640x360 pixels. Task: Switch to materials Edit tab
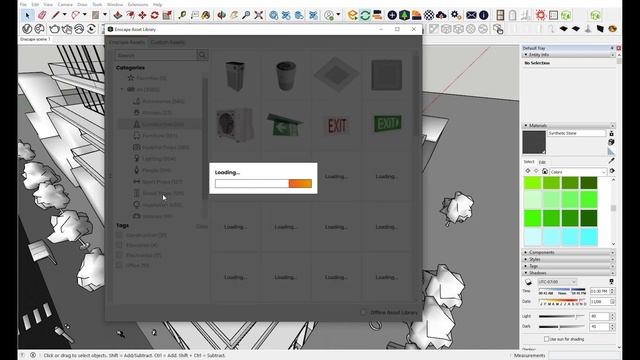point(542,162)
